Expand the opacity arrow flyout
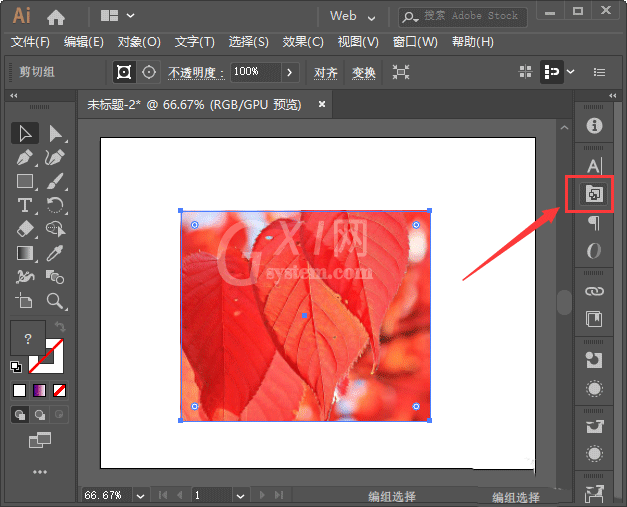627x507 pixels. [290, 72]
